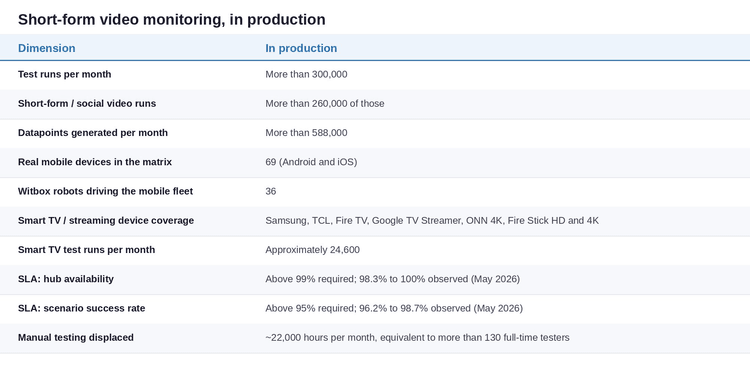Select 'Smart TV test runs per month'
The width and height of the screenshot is (750, 368).
[87, 249]
